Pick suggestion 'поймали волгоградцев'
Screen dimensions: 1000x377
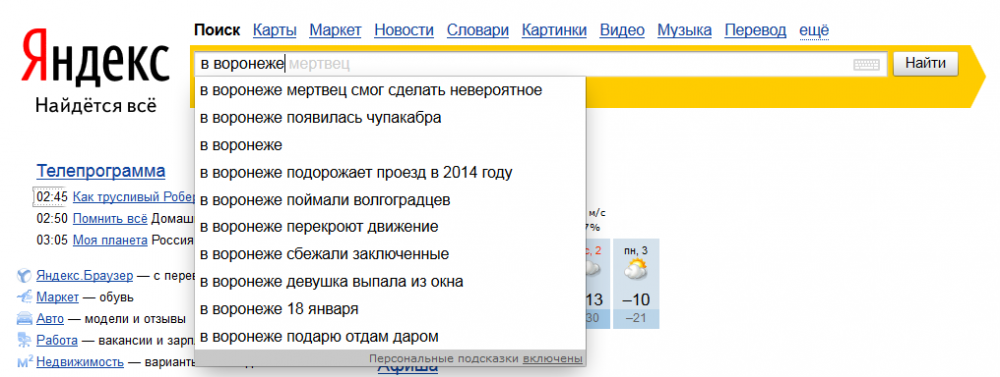pos(390,200)
